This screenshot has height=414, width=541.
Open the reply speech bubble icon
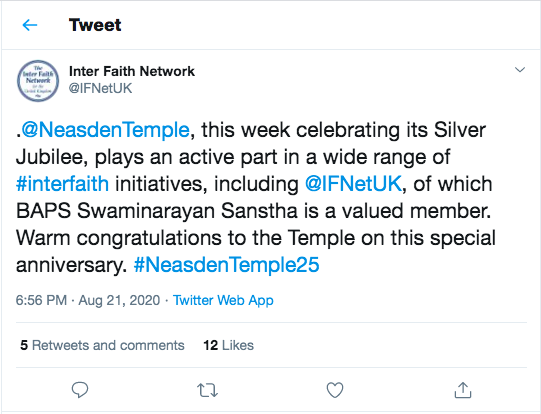(80, 390)
